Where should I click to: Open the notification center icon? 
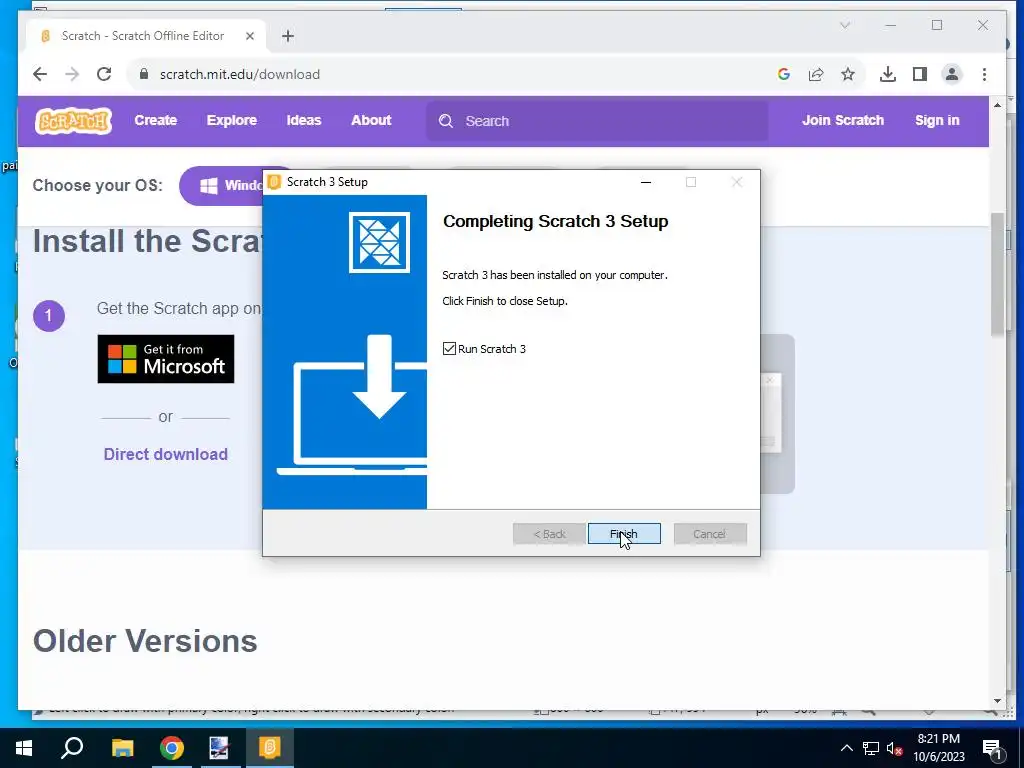coord(993,748)
